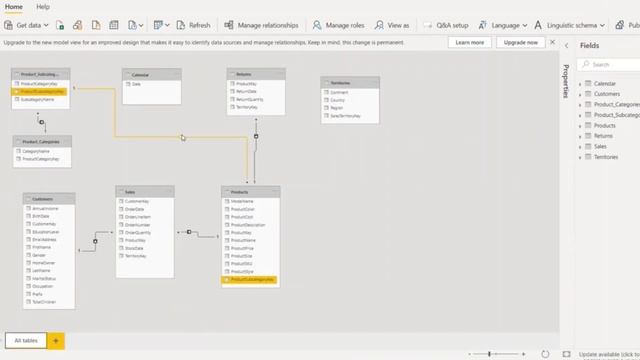640x360 pixels.
Task: Click the Sales to Products relationship marker
Action: (189, 232)
